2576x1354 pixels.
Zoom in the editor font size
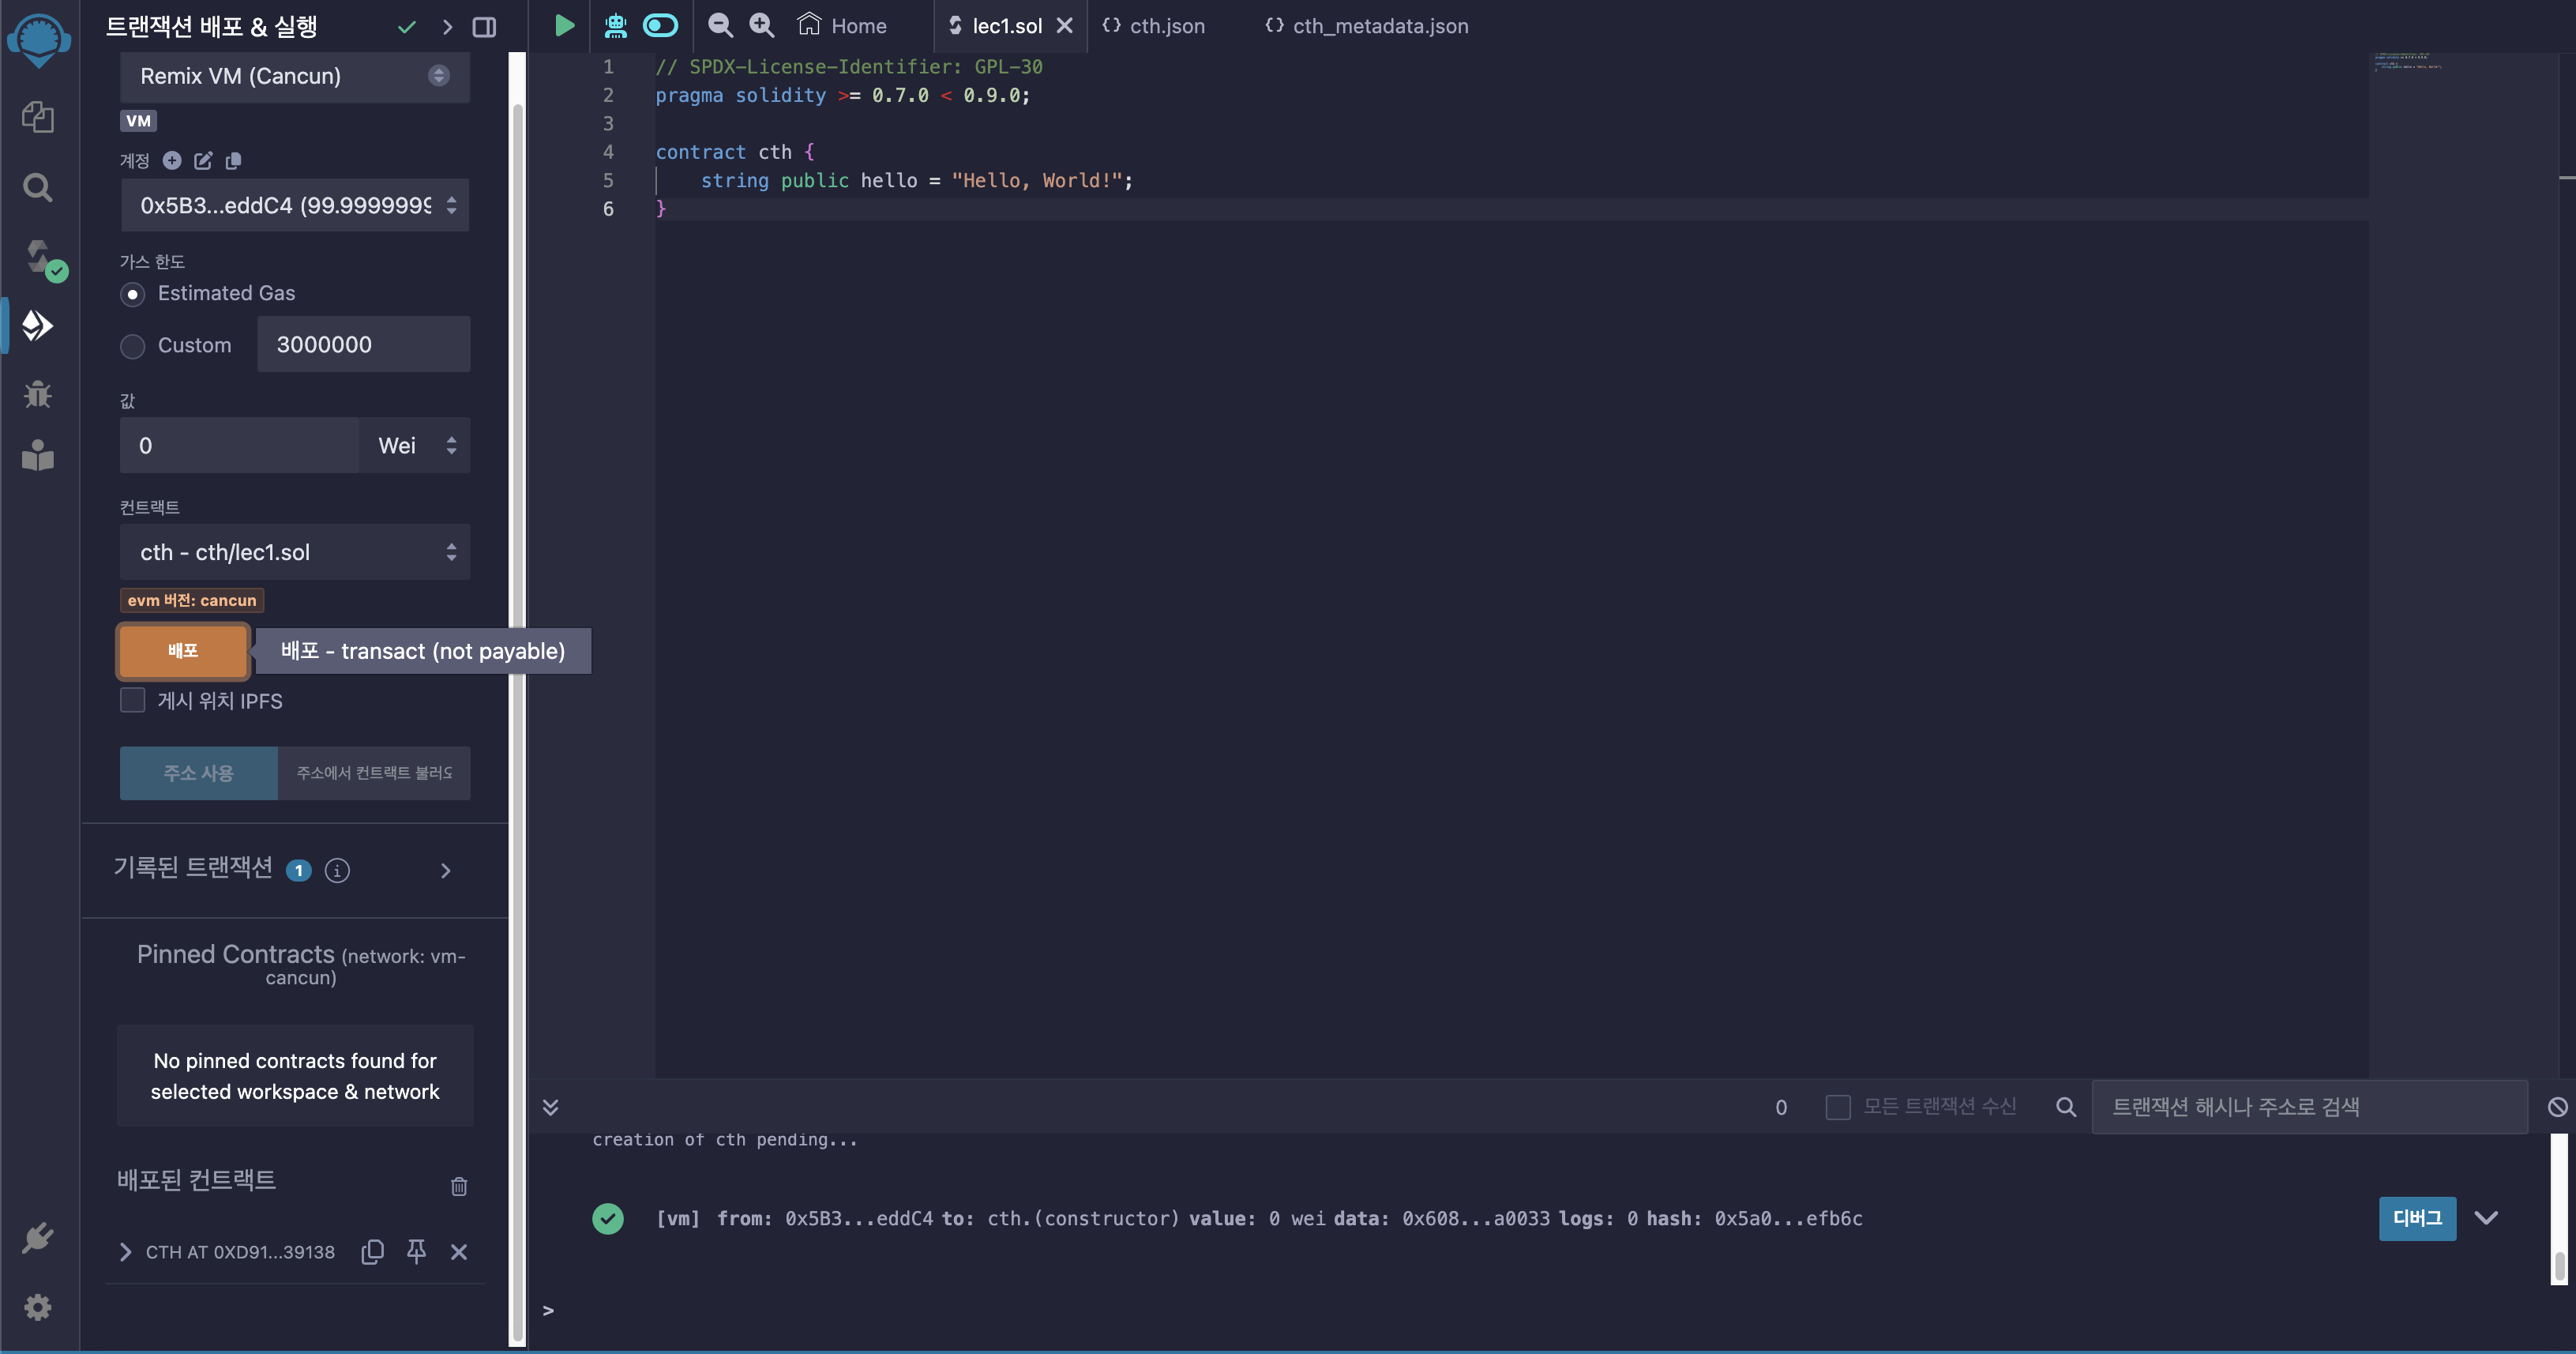pyautogui.click(x=762, y=26)
